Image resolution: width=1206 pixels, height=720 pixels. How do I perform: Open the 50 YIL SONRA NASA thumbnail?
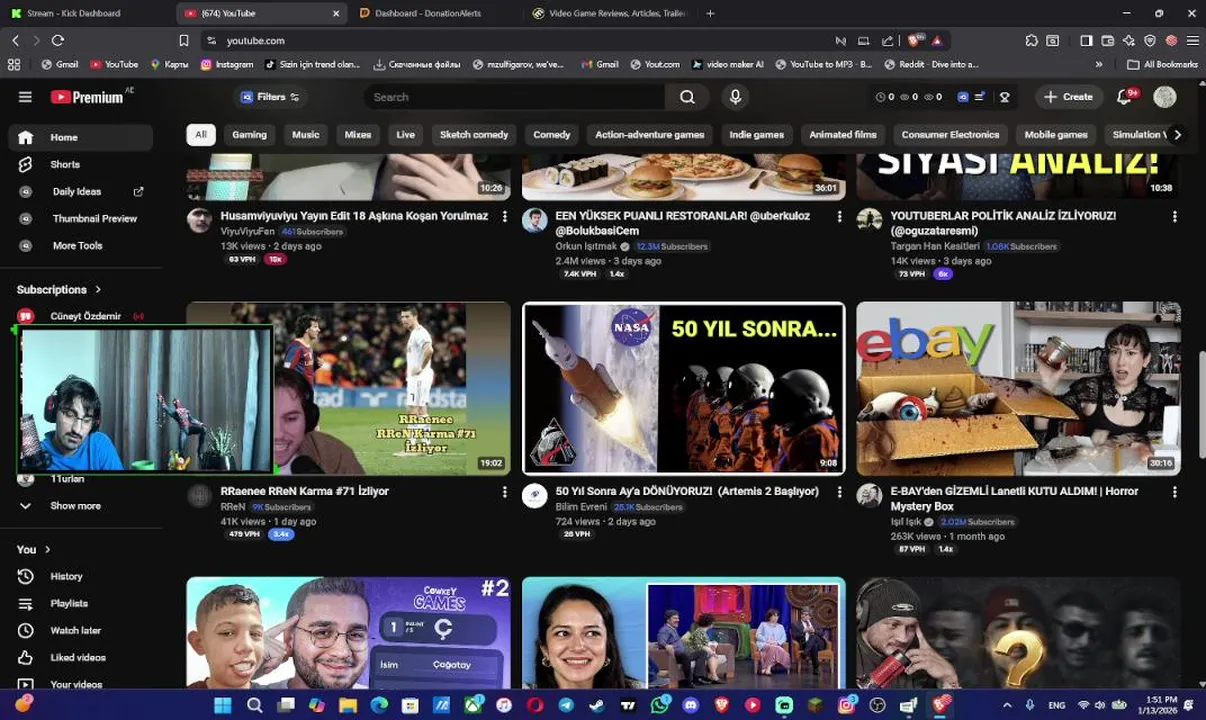[x=684, y=388]
